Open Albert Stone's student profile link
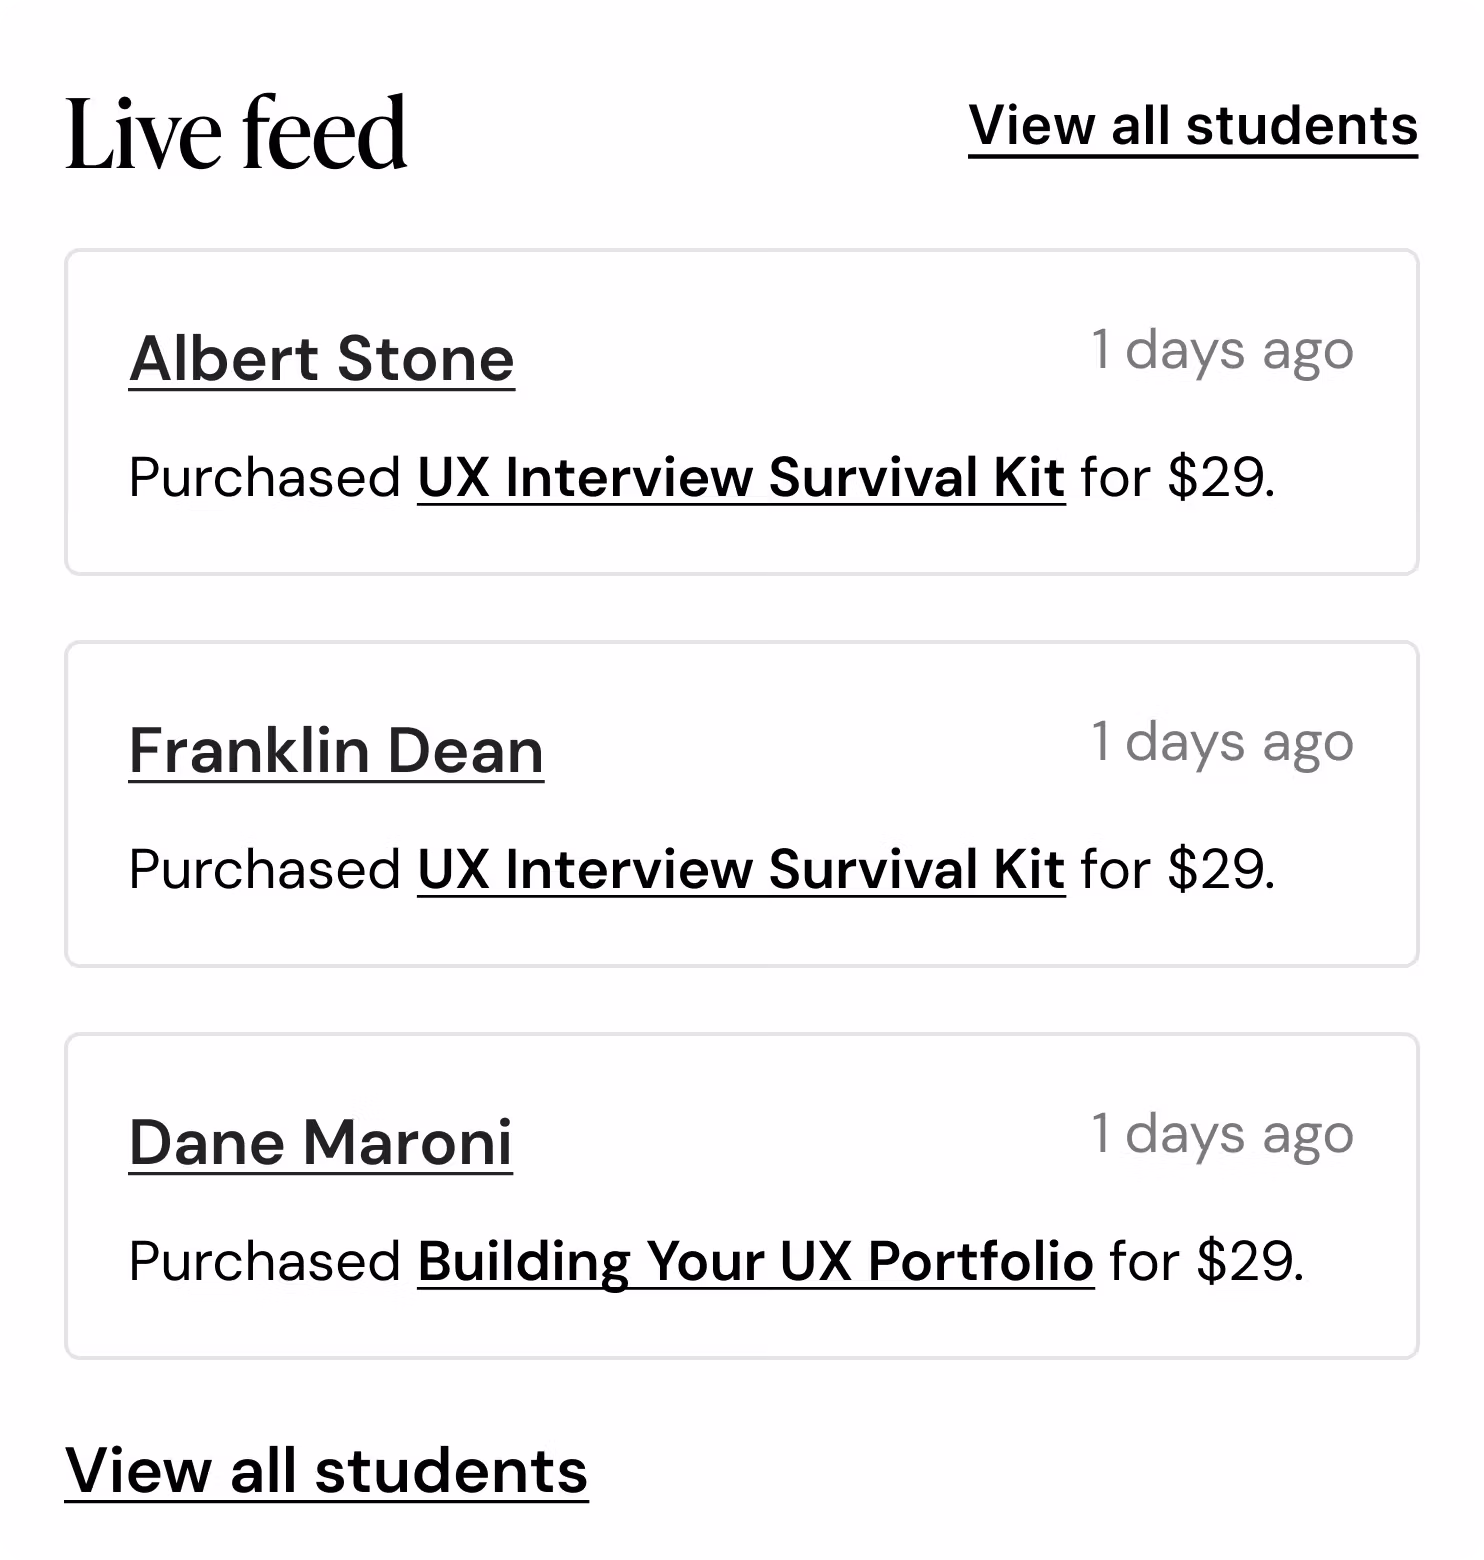The image size is (1484, 1560). 321,359
